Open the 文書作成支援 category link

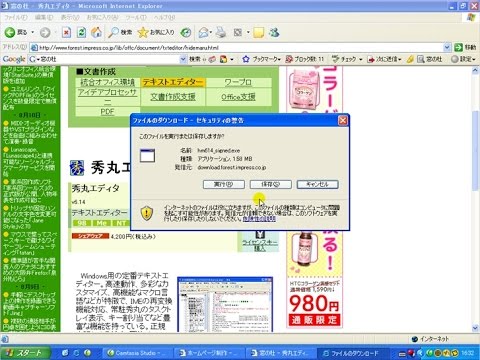point(173,97)
